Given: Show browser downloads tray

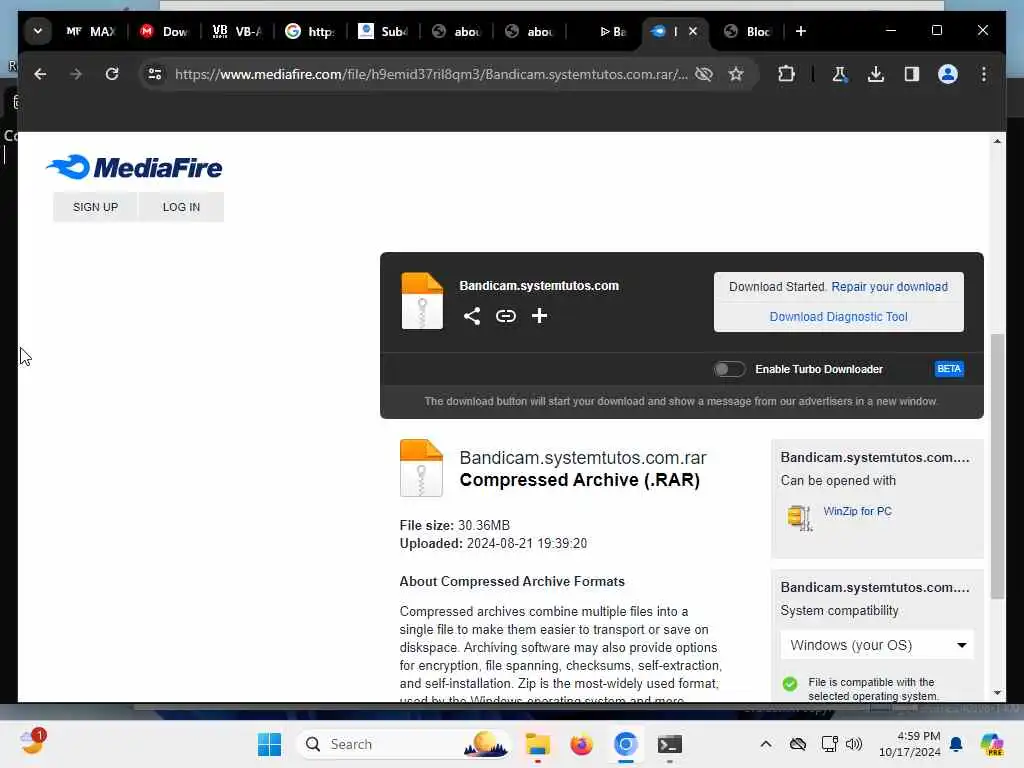Looking at the screenshot, I should [x=876, y=74].
